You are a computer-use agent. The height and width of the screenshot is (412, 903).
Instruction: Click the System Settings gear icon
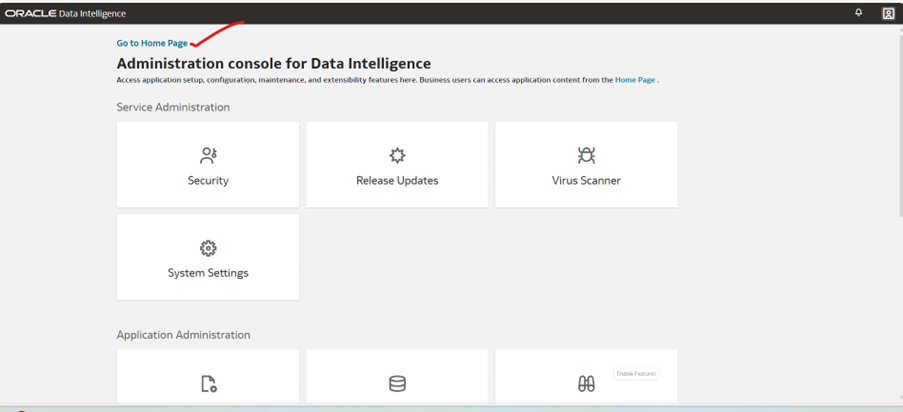[208, 248]
